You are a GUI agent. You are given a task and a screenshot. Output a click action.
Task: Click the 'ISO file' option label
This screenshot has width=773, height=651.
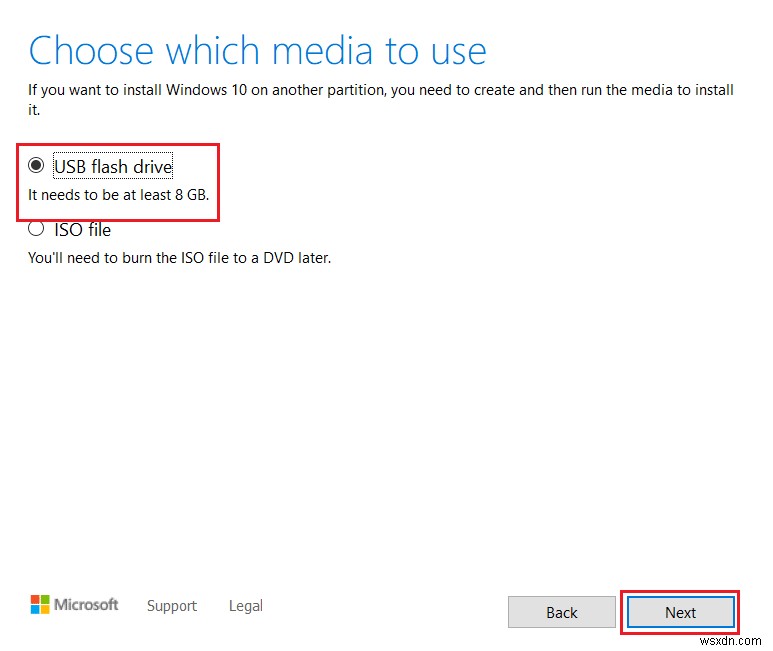[x=82, y=229]
